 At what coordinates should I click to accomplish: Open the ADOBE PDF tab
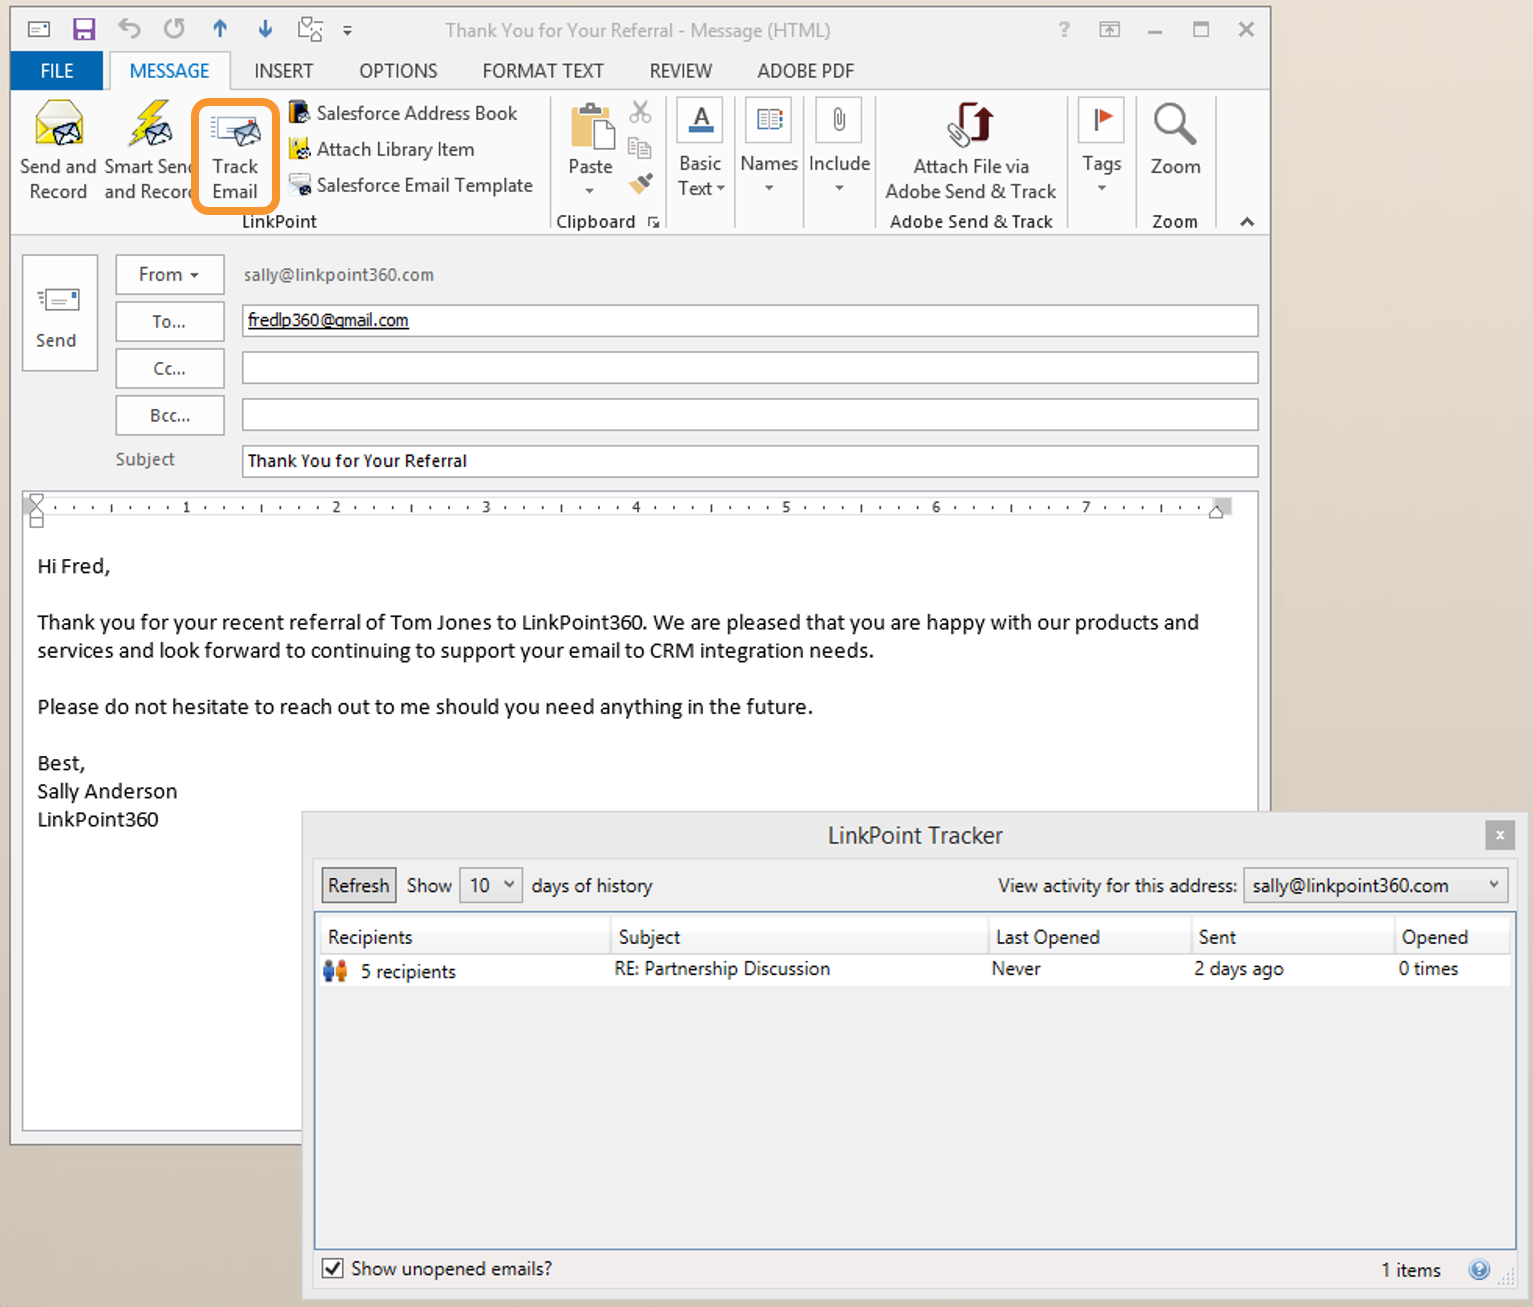(x=805, y=71)
